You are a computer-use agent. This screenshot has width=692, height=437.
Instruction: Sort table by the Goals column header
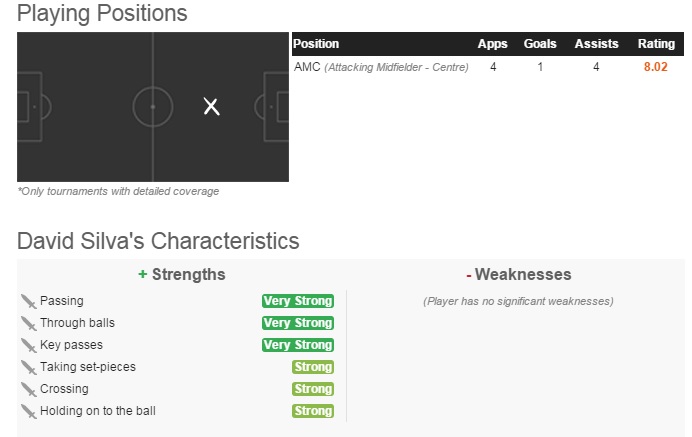(x=540, y=44)
